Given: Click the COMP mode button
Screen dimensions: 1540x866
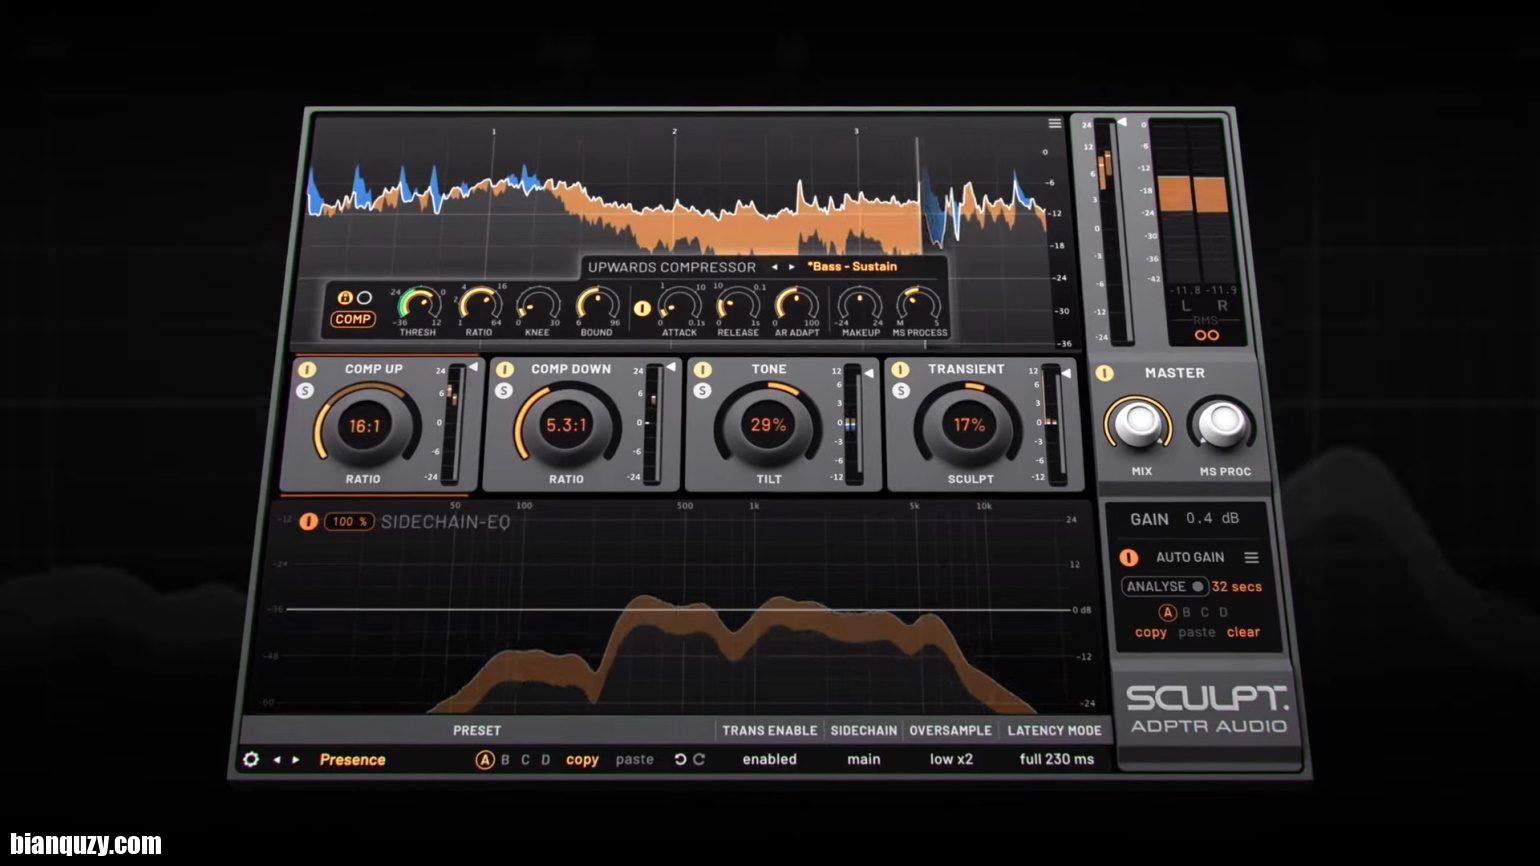Looking at the screenshot, I should 353,319.
